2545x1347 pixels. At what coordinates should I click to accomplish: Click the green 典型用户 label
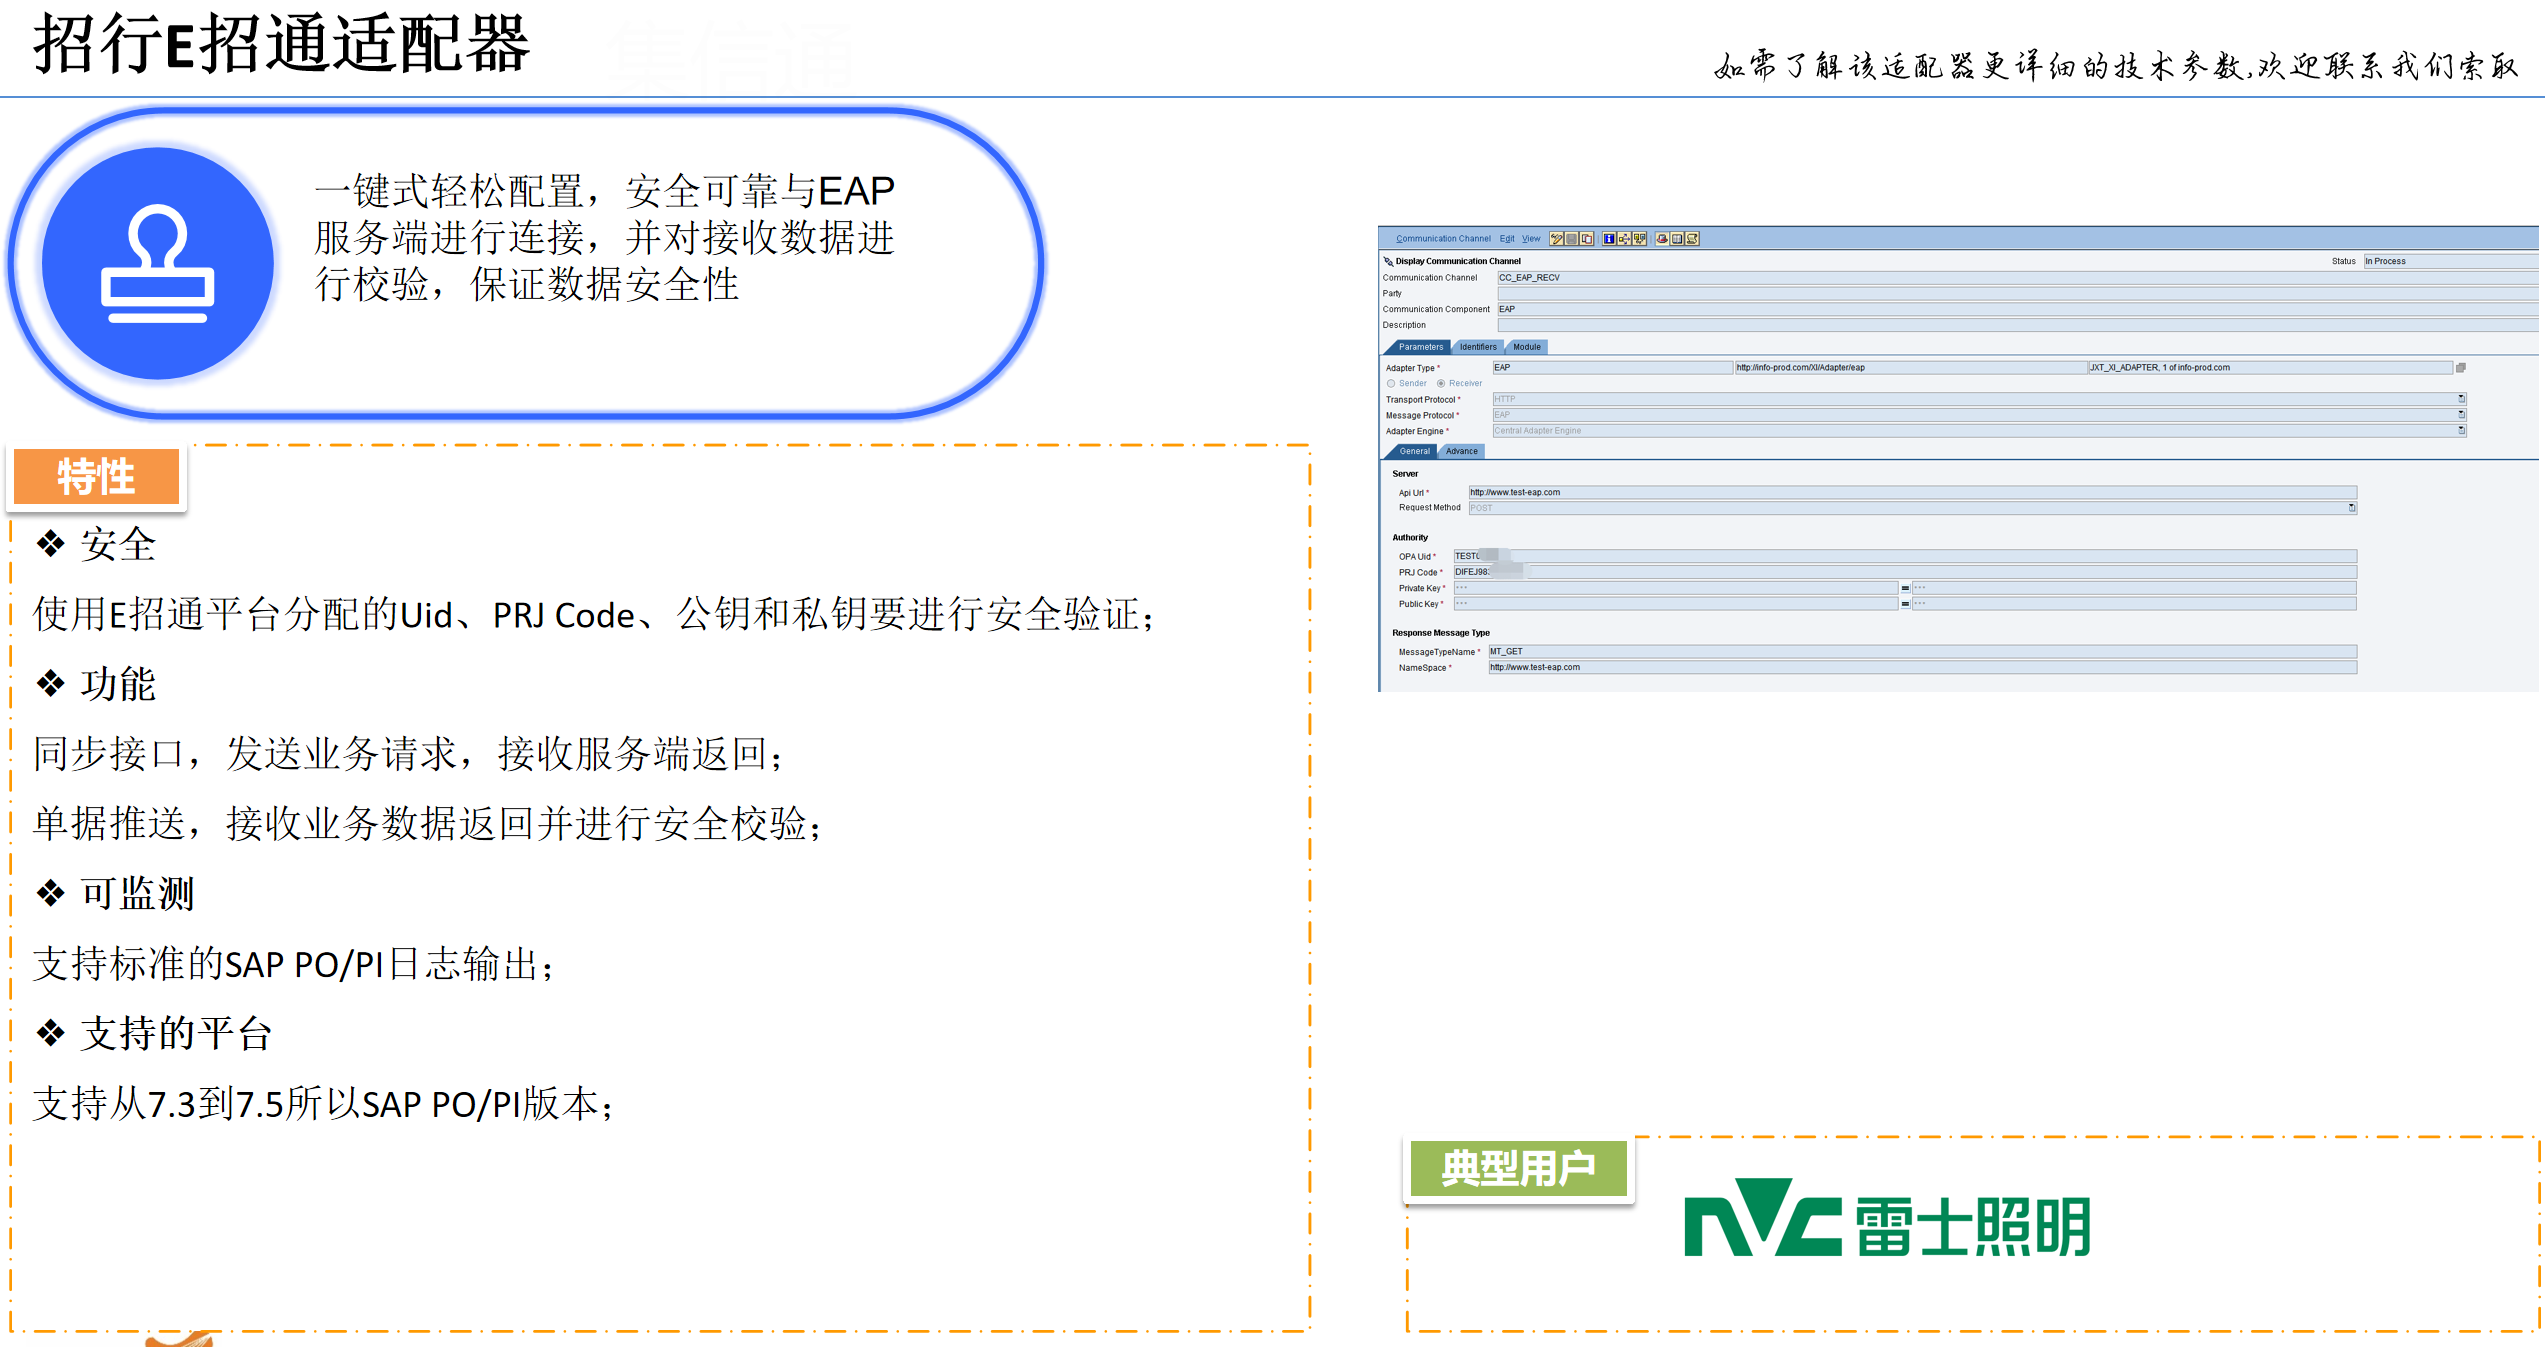[1518, 1168]
